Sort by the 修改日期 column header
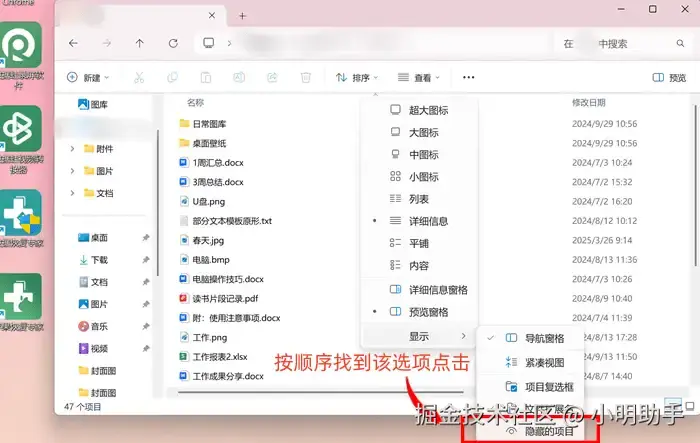Screen dimensions: 700x443 click(589, 103)
